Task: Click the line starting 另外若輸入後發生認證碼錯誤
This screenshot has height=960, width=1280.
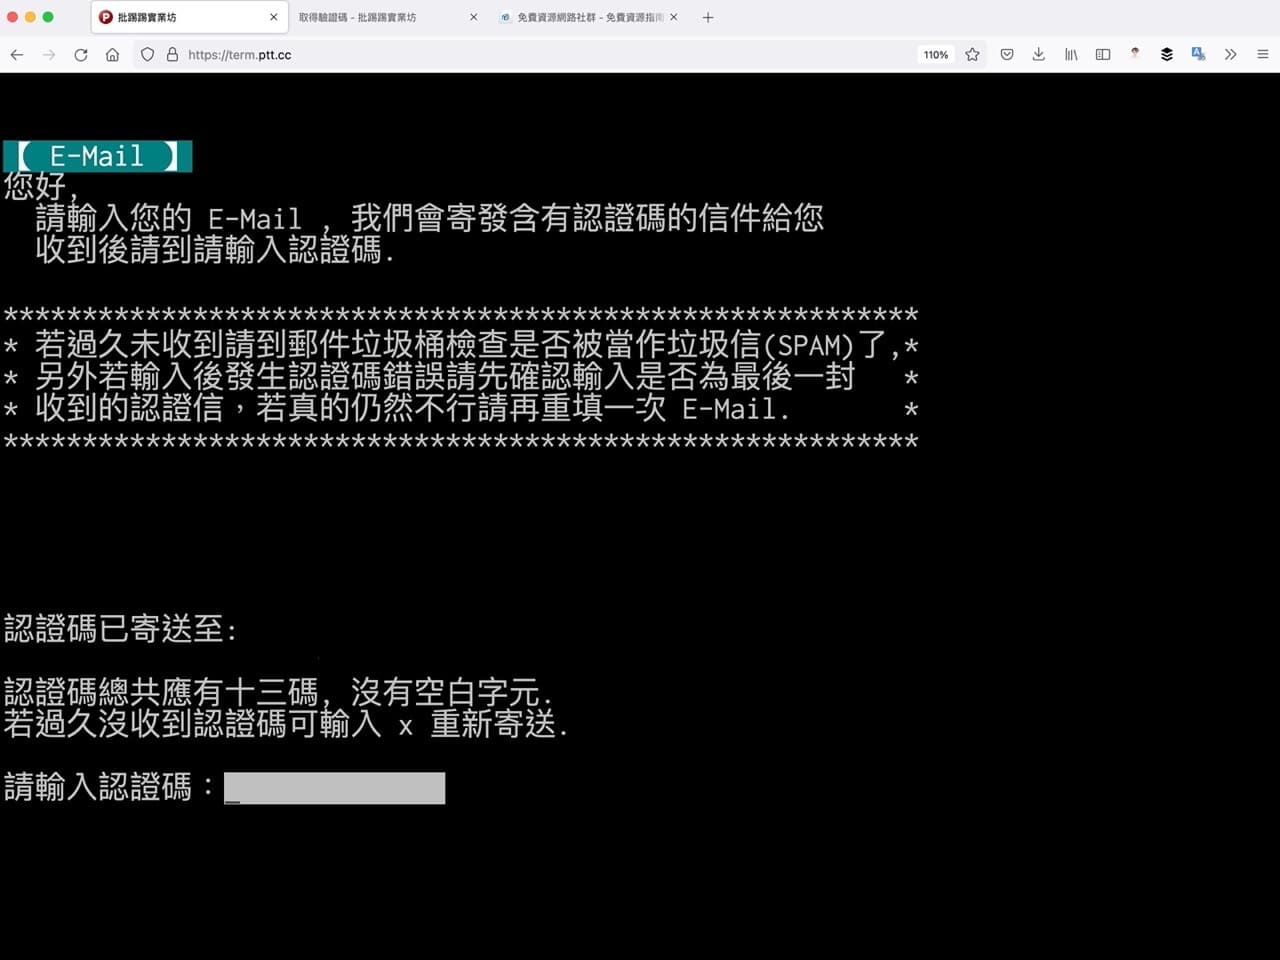Action: 445,377
